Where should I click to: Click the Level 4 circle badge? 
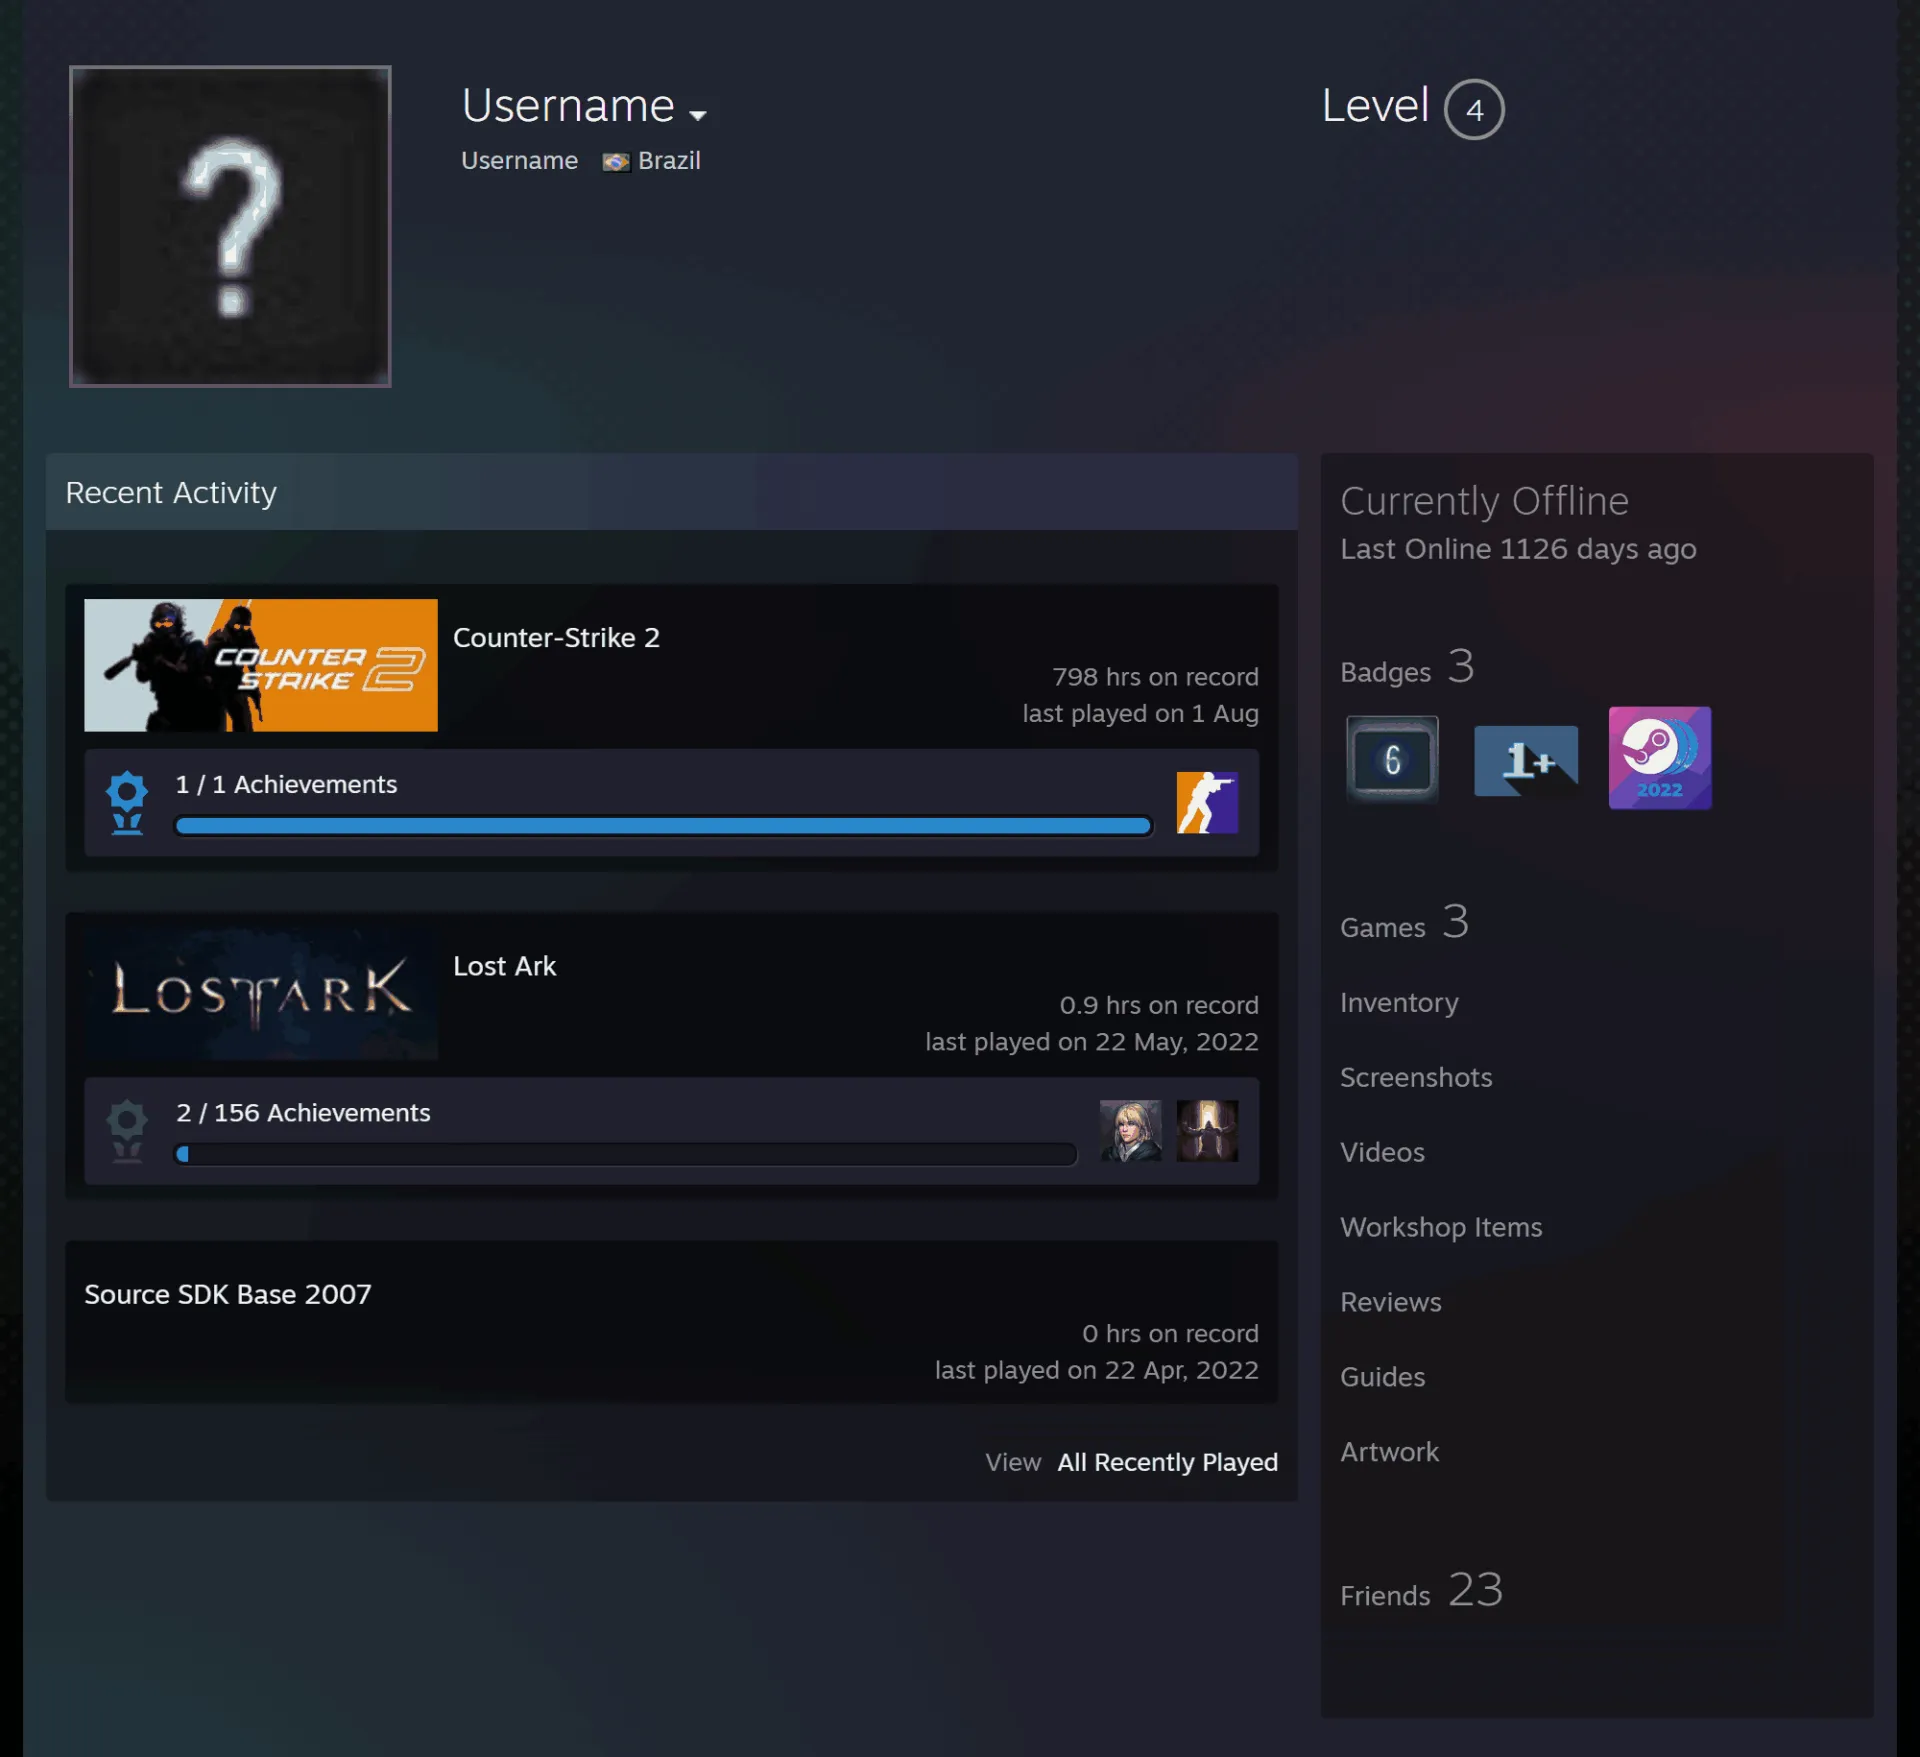pos(1474,109)
